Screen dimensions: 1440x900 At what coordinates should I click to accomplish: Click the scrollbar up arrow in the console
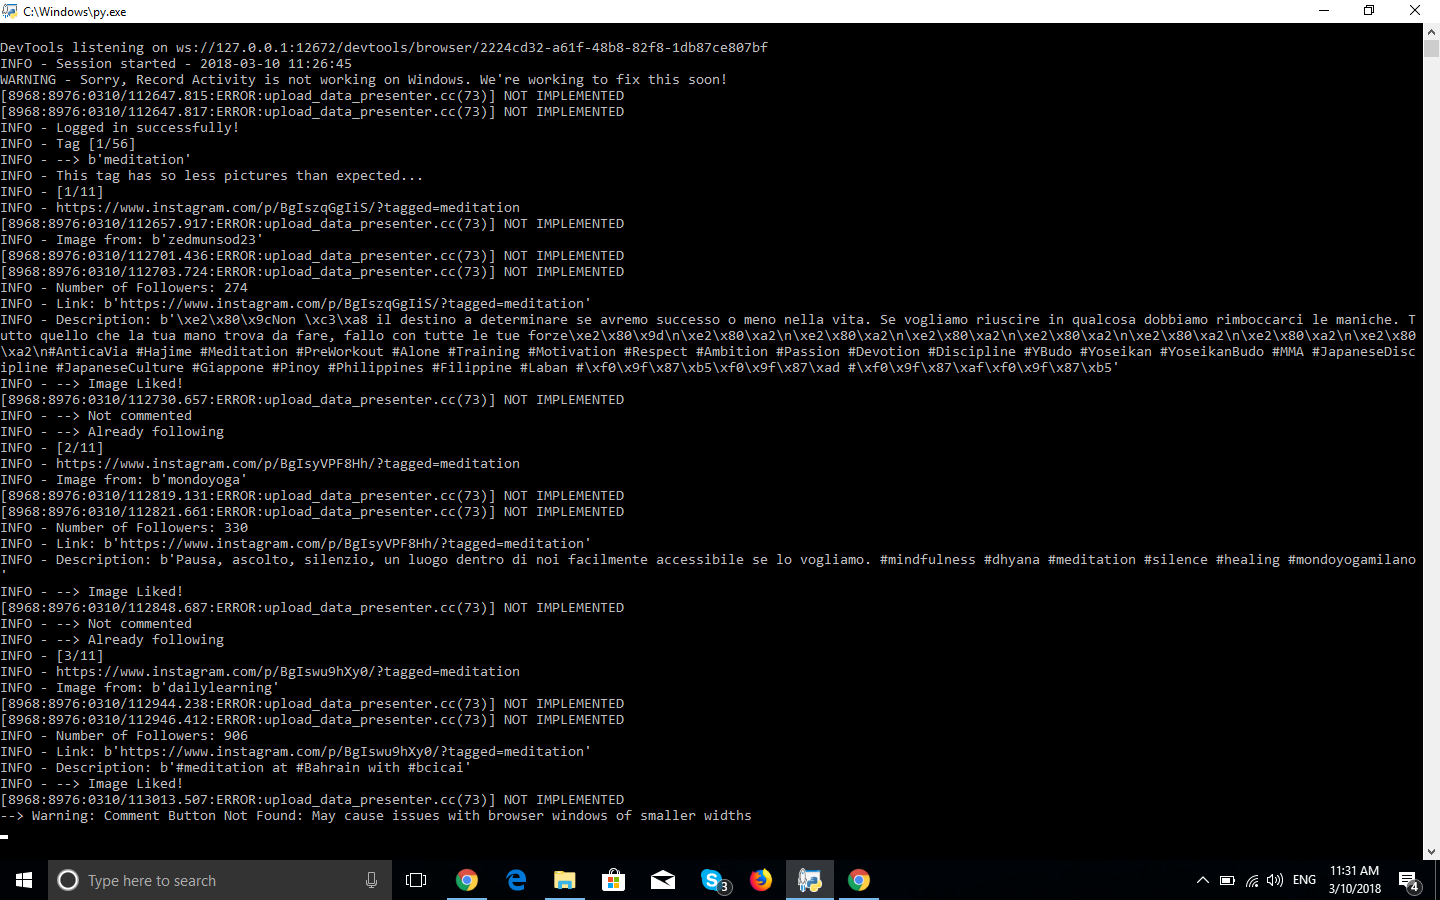tap(1431, 32)
